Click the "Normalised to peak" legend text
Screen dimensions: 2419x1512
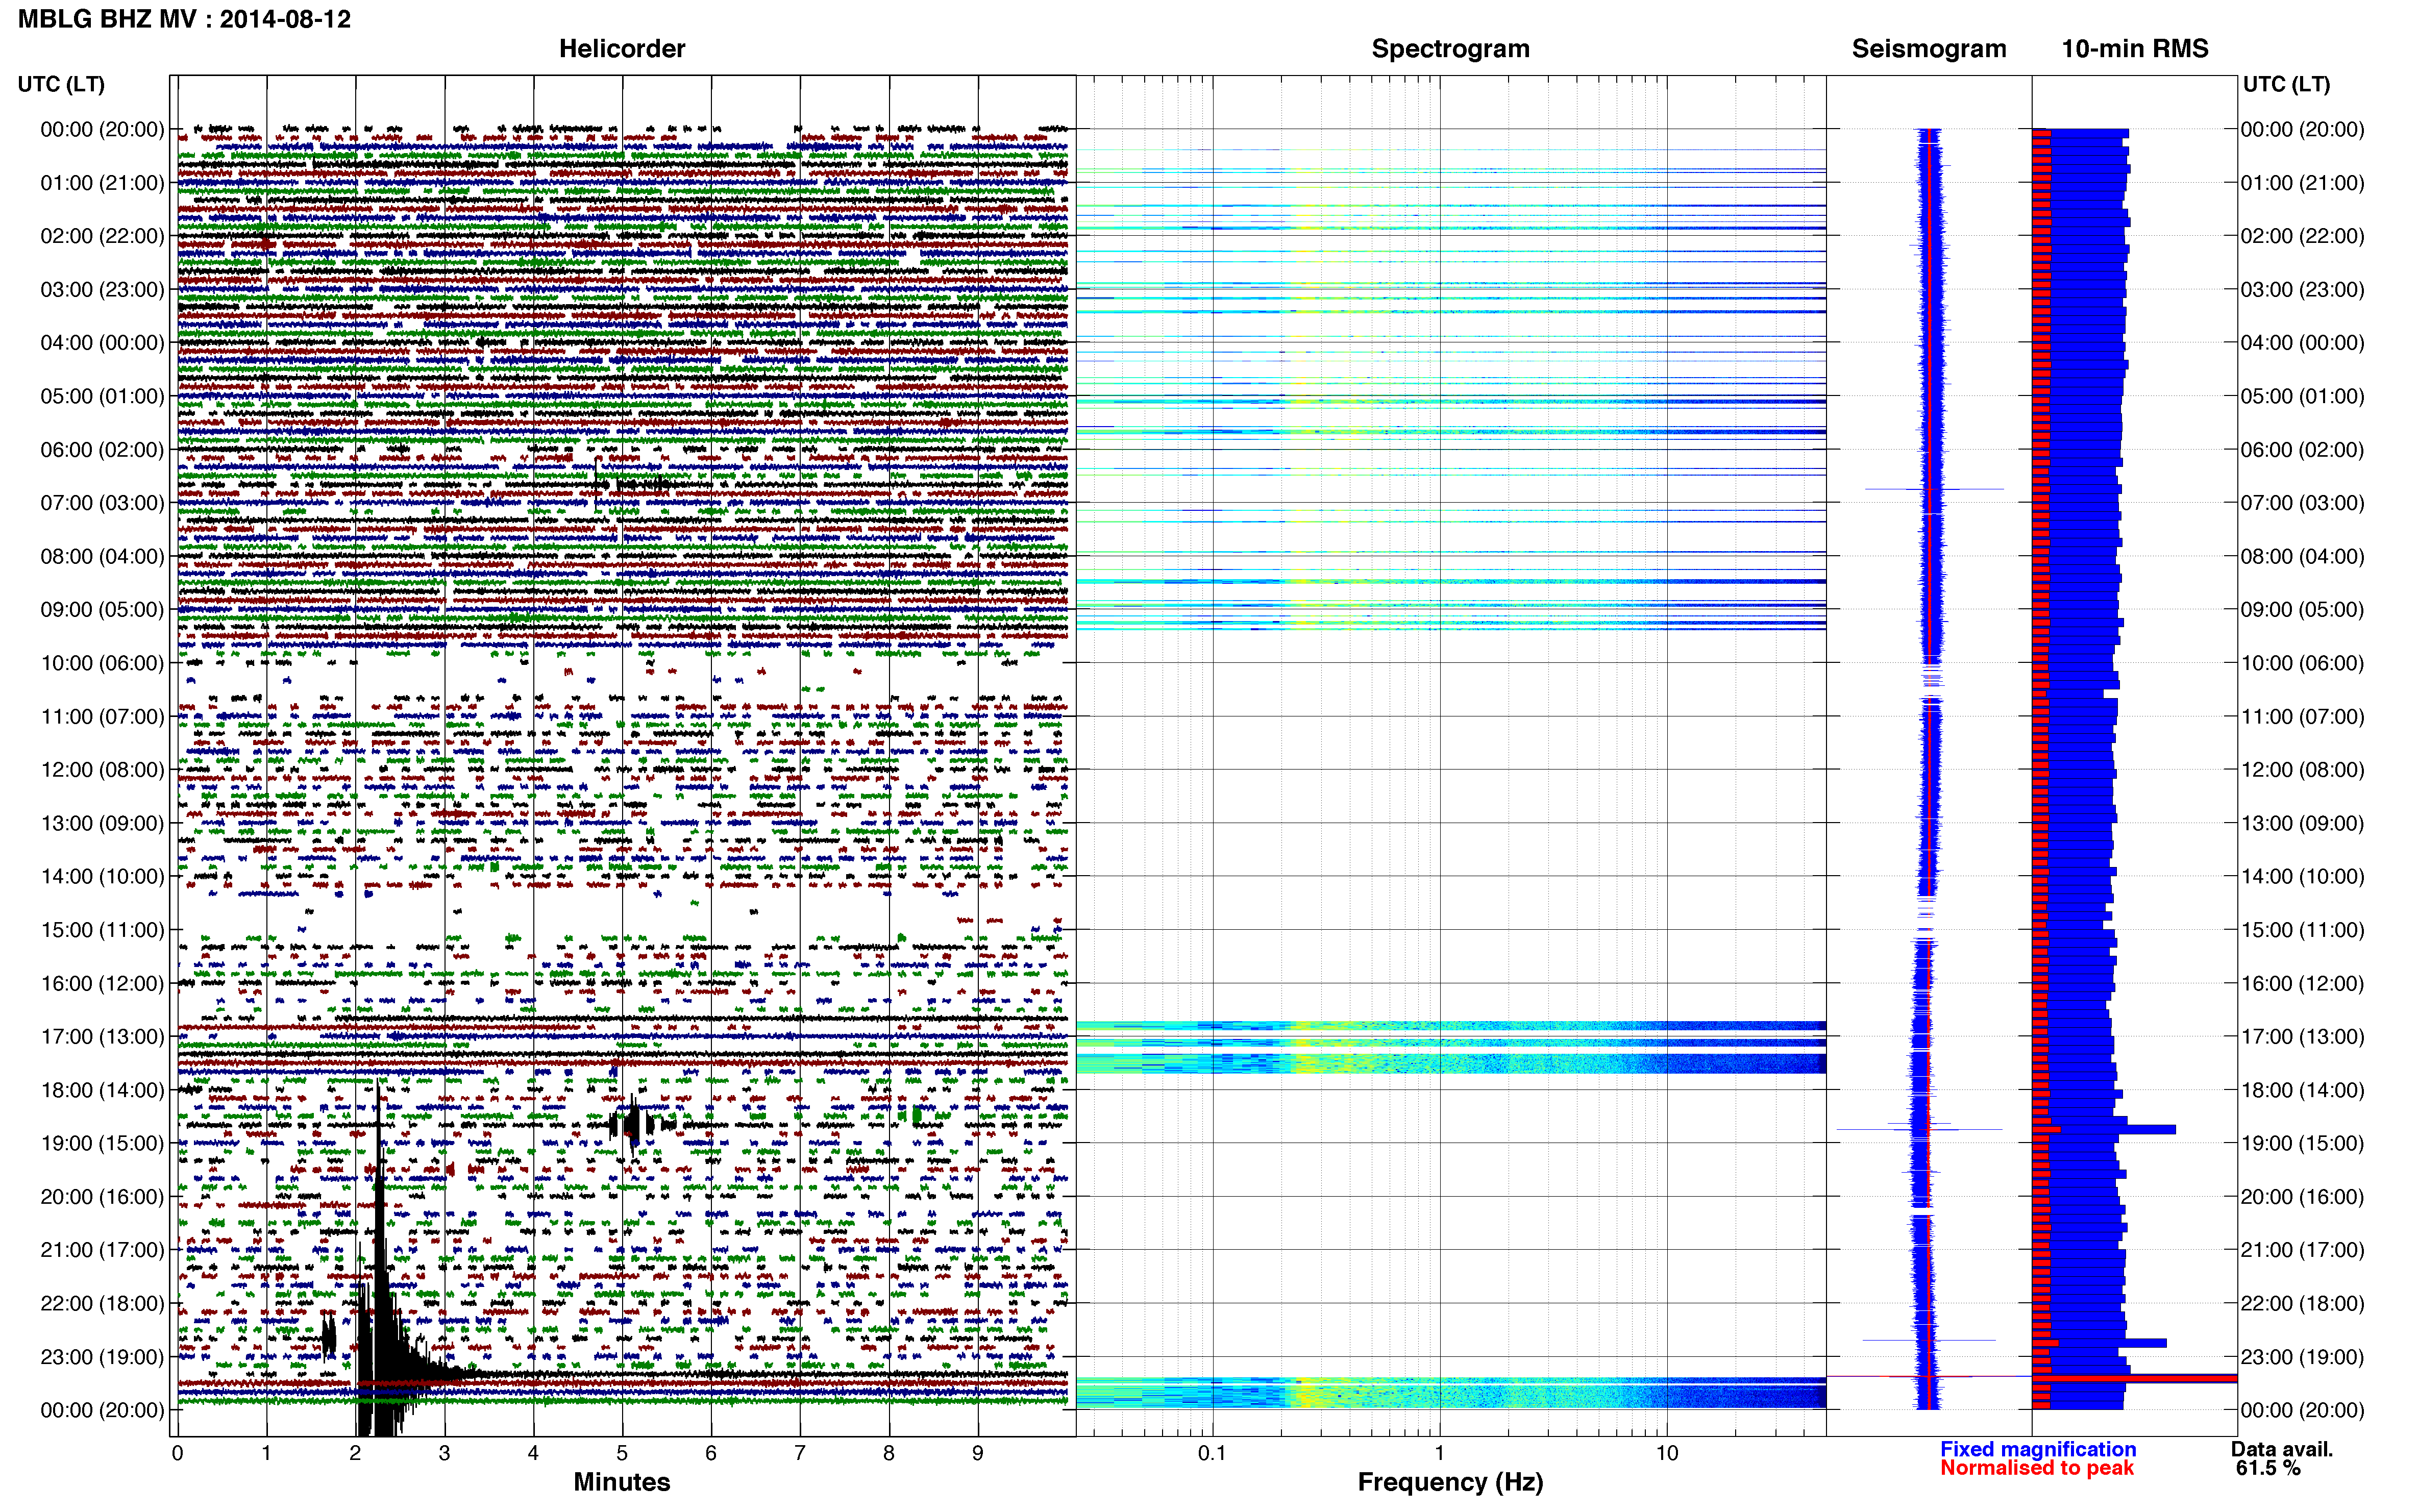[2036, 1468]
